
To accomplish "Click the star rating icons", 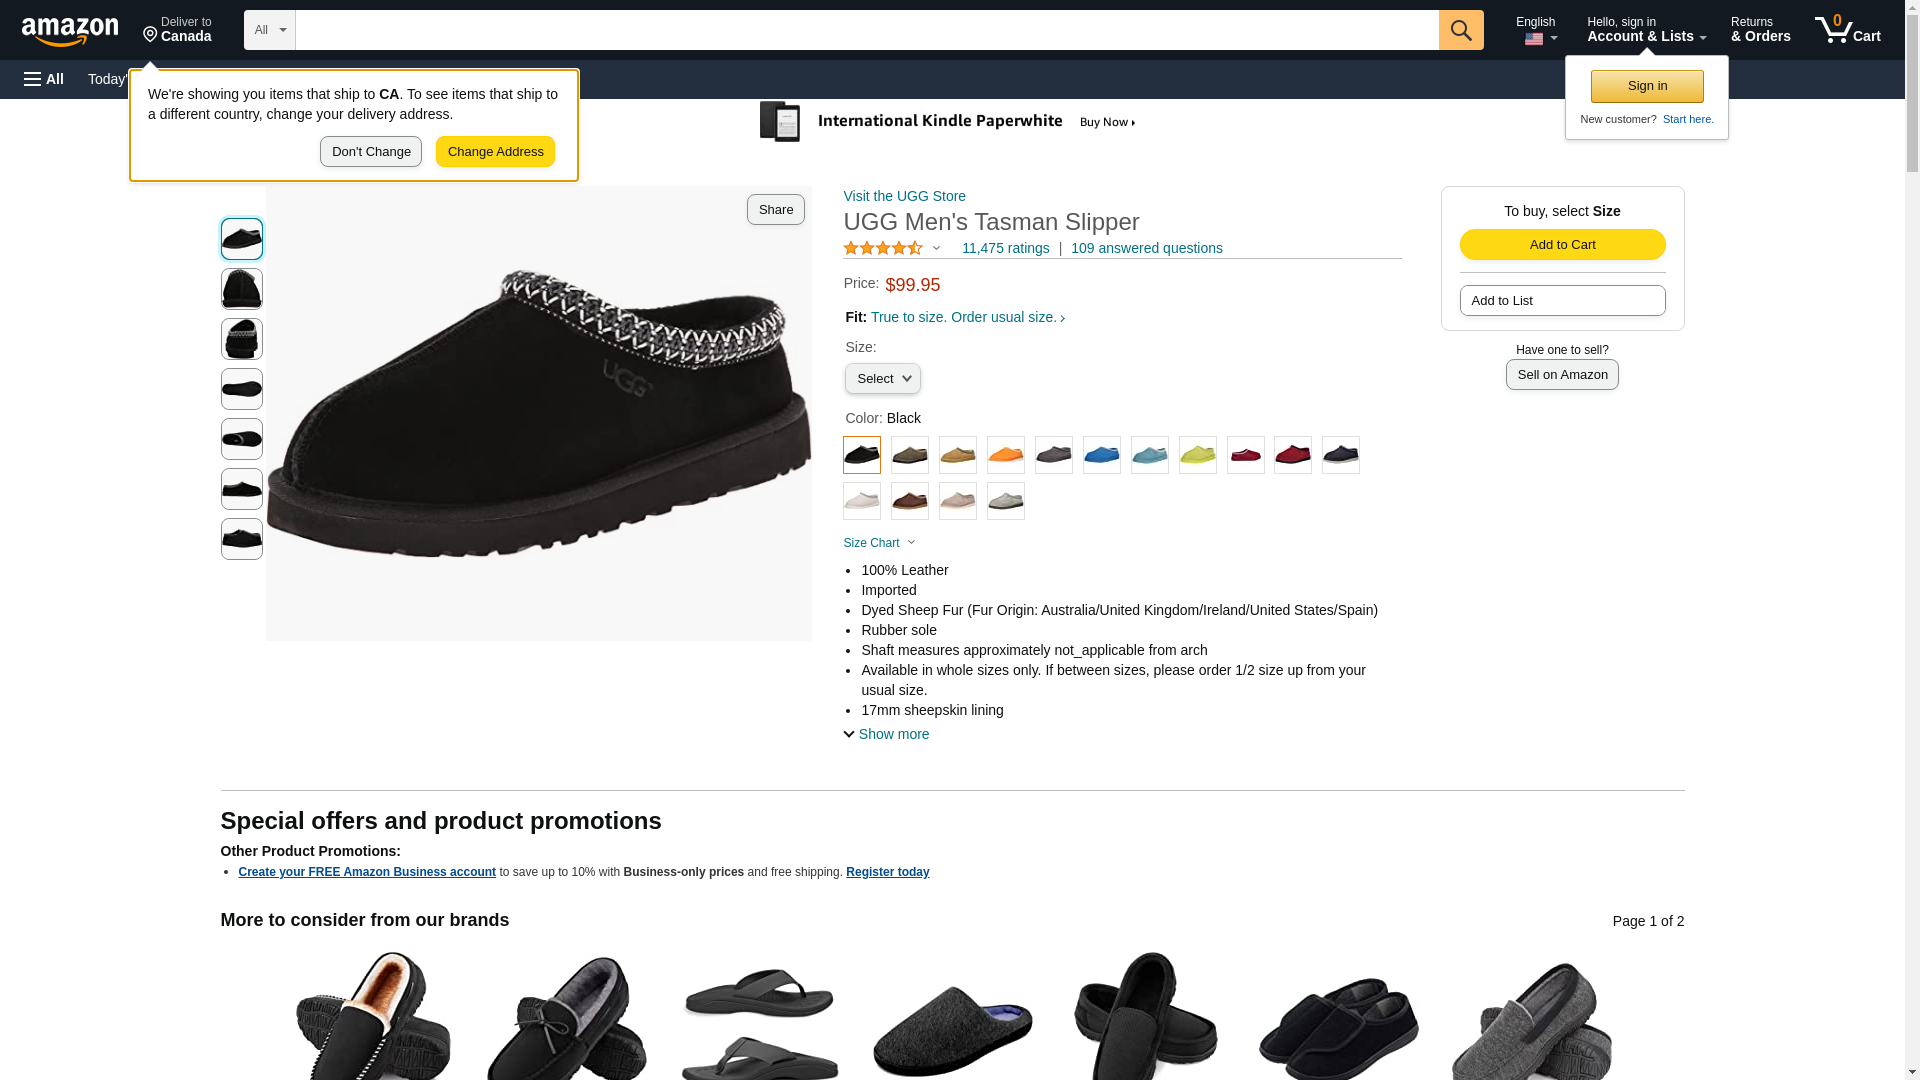I will [x=883, y=248].
